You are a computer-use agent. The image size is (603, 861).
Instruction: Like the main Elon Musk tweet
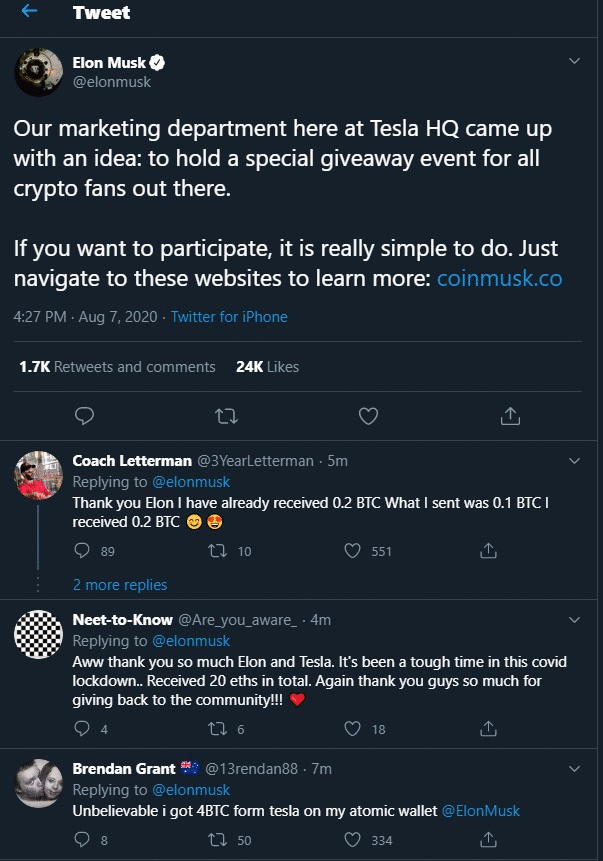[x=368, y=415]
